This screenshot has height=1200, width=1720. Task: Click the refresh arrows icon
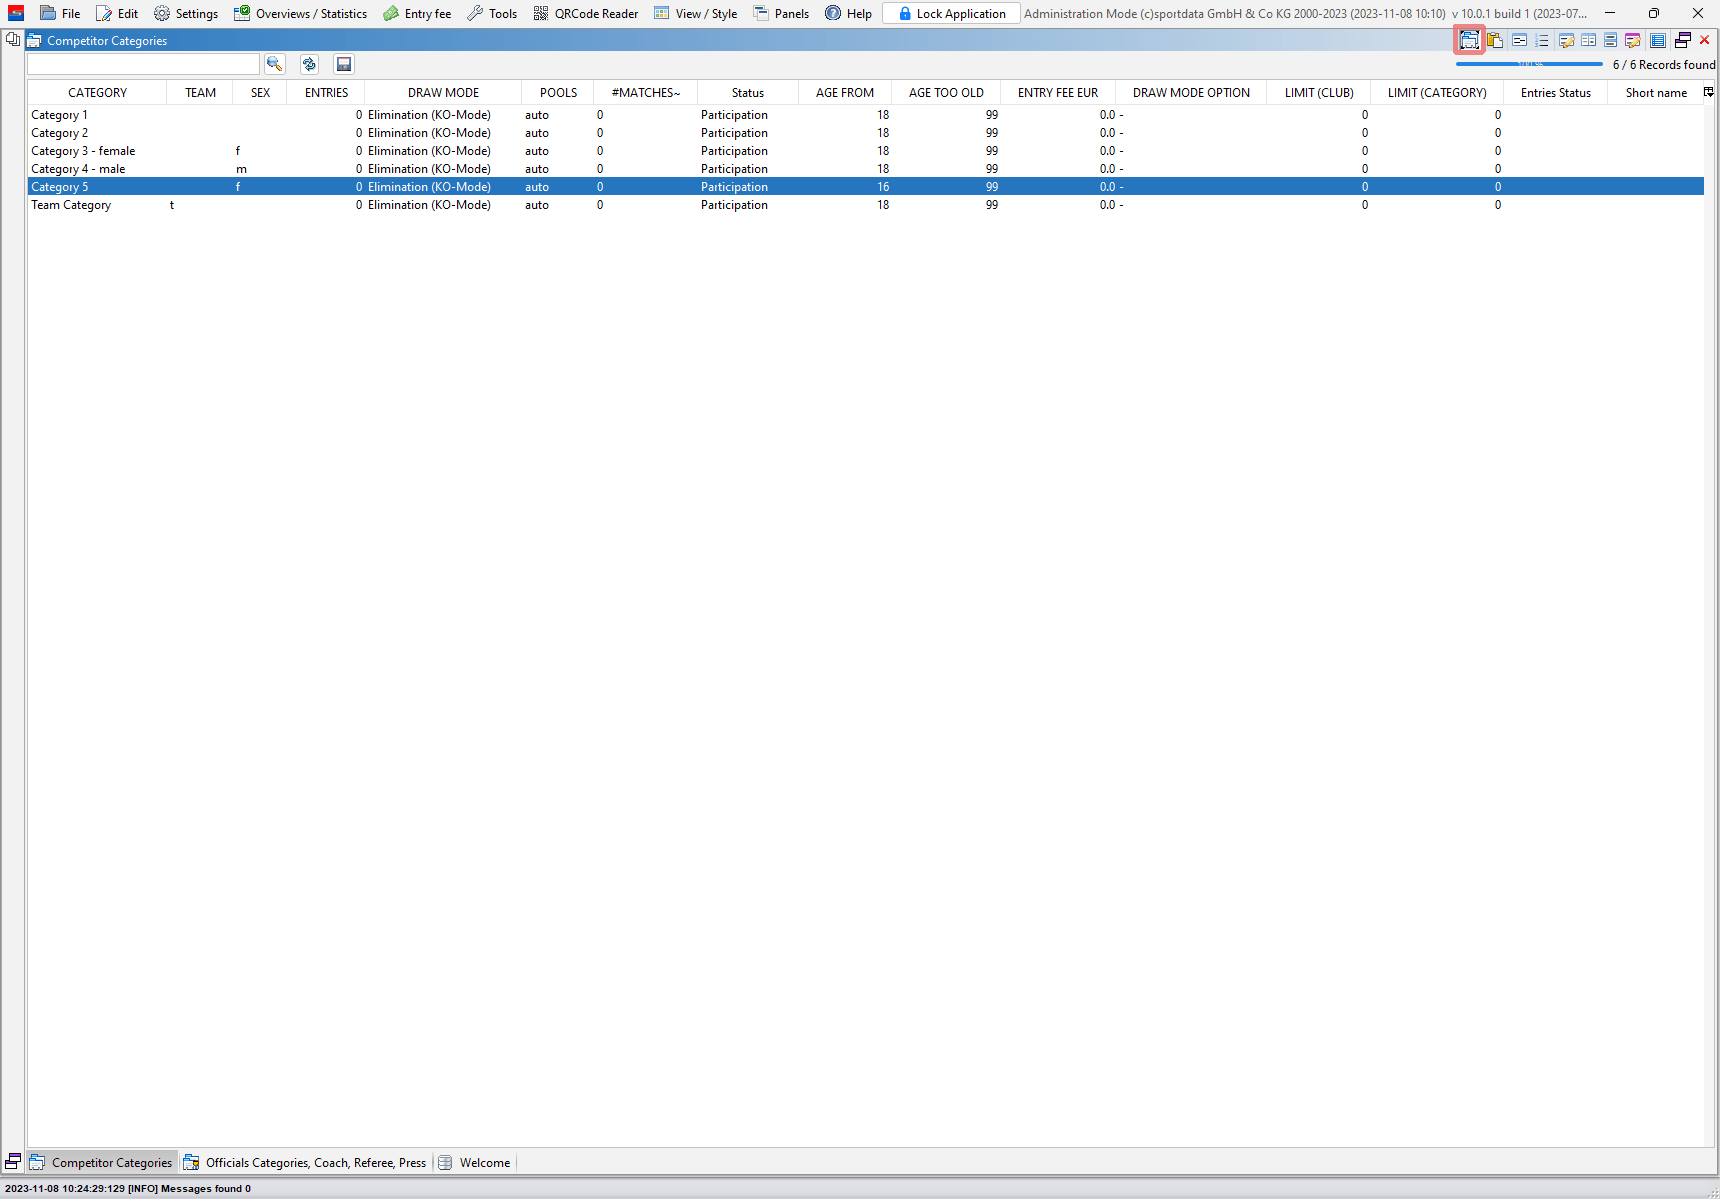(309, 64)
